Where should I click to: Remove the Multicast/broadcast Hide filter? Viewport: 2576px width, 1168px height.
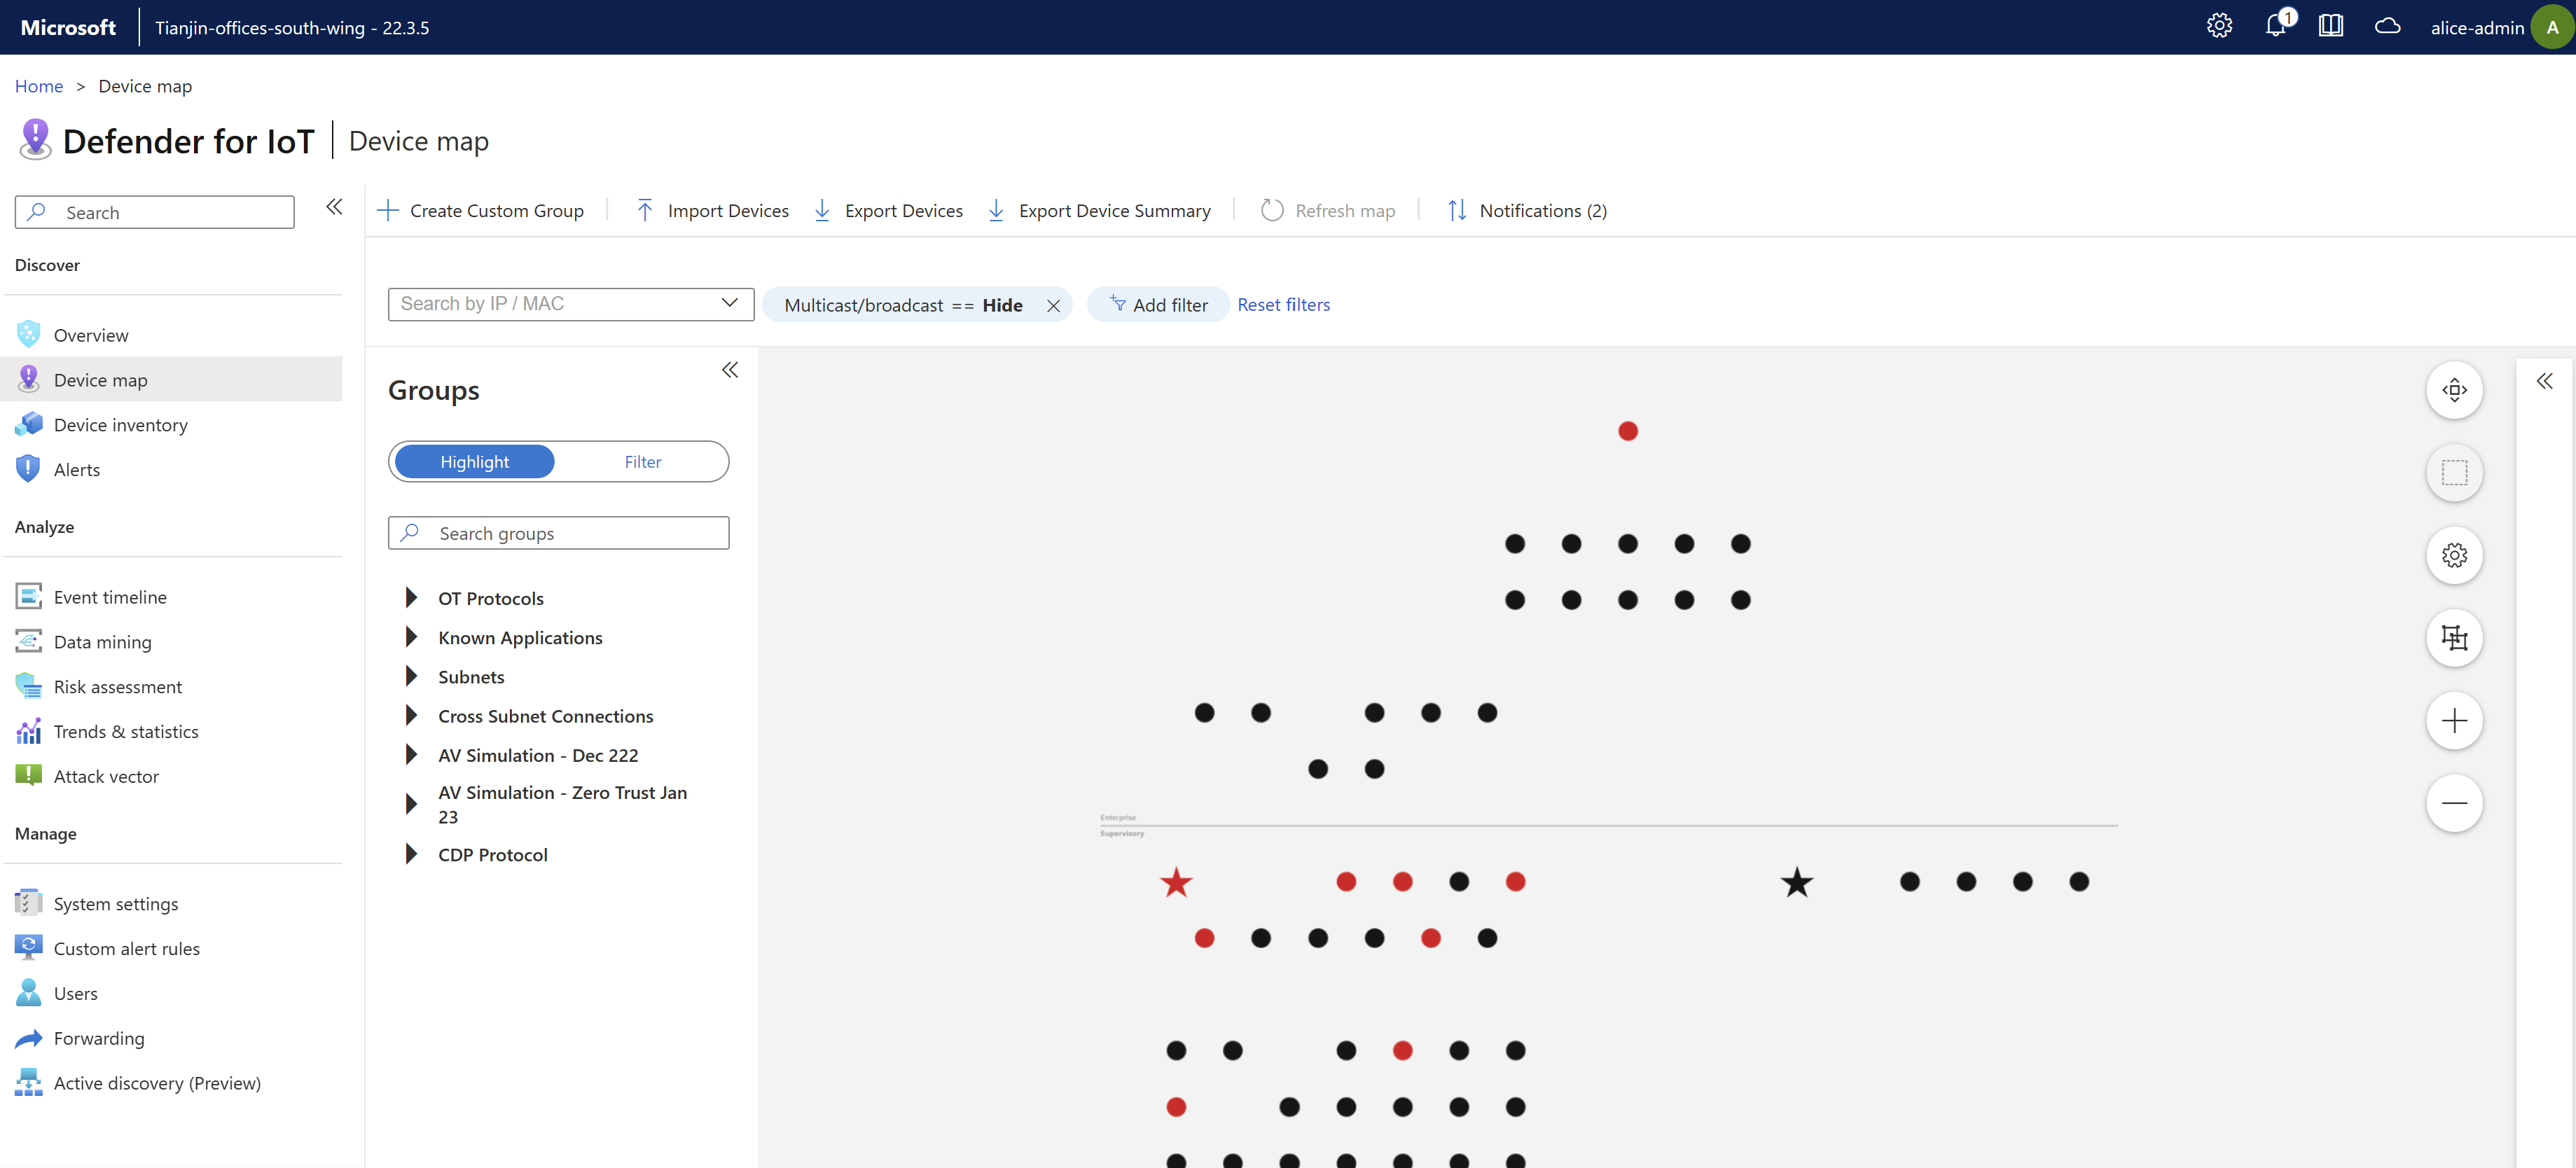tap(1053, 306)
